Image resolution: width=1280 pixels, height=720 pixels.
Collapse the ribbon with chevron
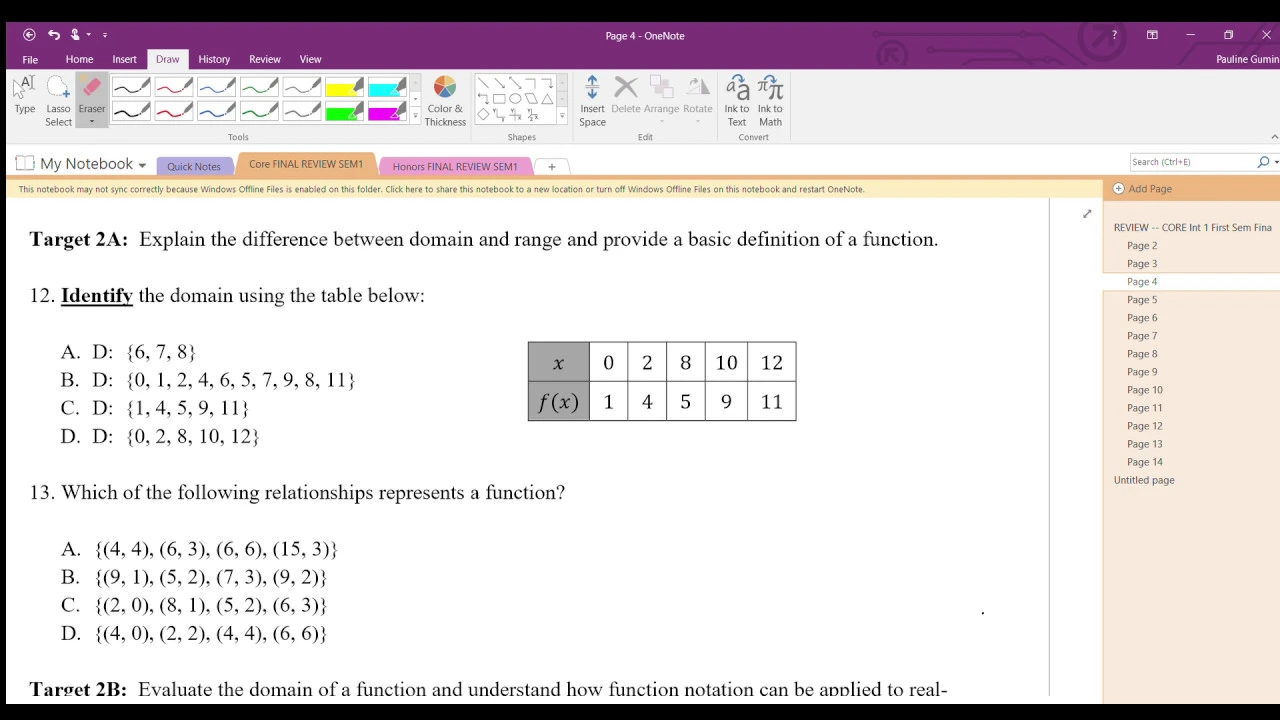tap(1274, 137)
